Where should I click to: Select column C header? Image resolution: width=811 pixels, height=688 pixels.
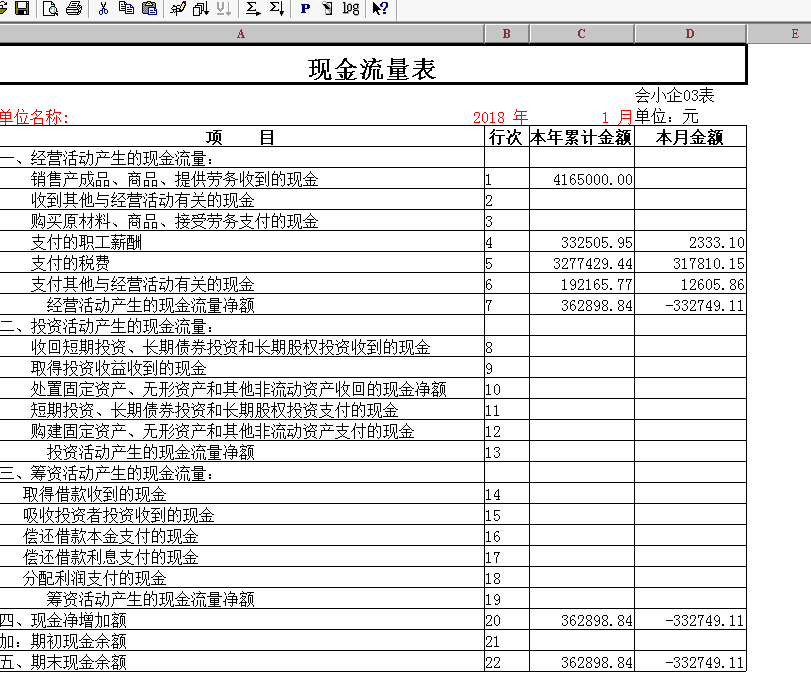coord(582,34)
